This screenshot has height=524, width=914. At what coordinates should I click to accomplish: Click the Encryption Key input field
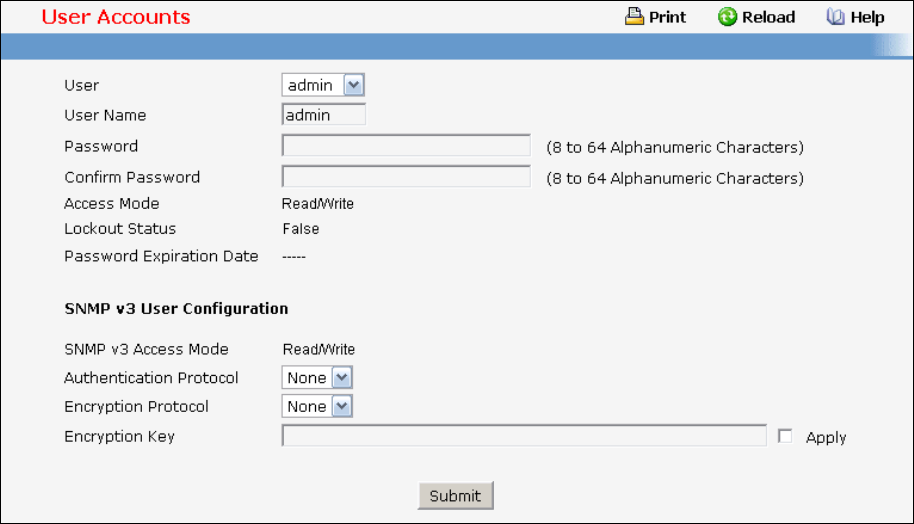524,436
